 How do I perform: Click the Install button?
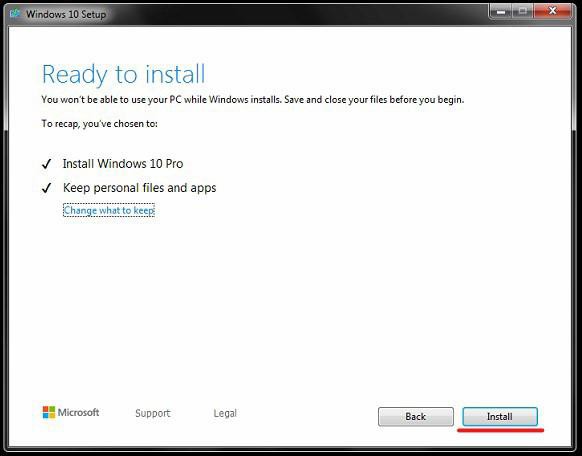[x=500, y=416]
